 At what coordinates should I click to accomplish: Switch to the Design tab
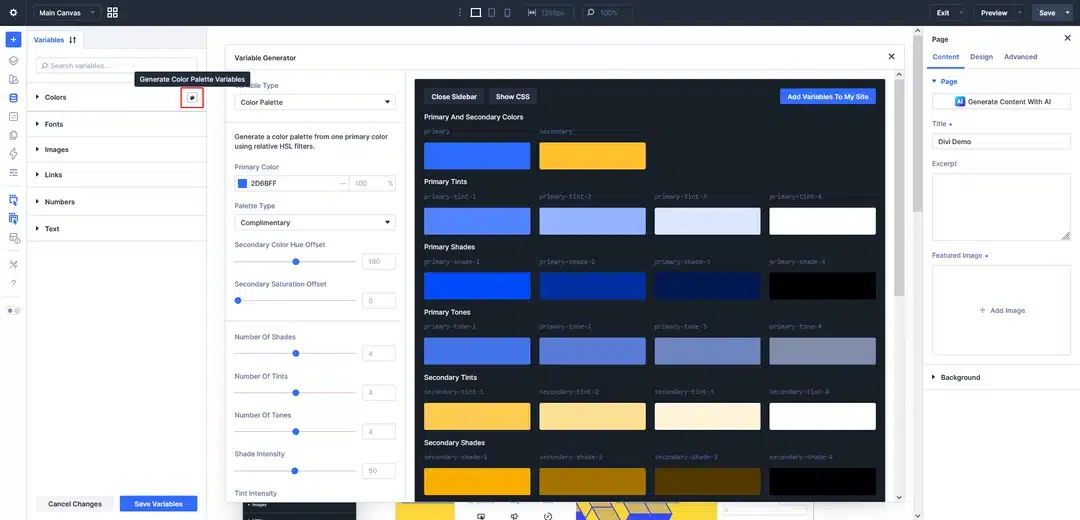point(982,56)
